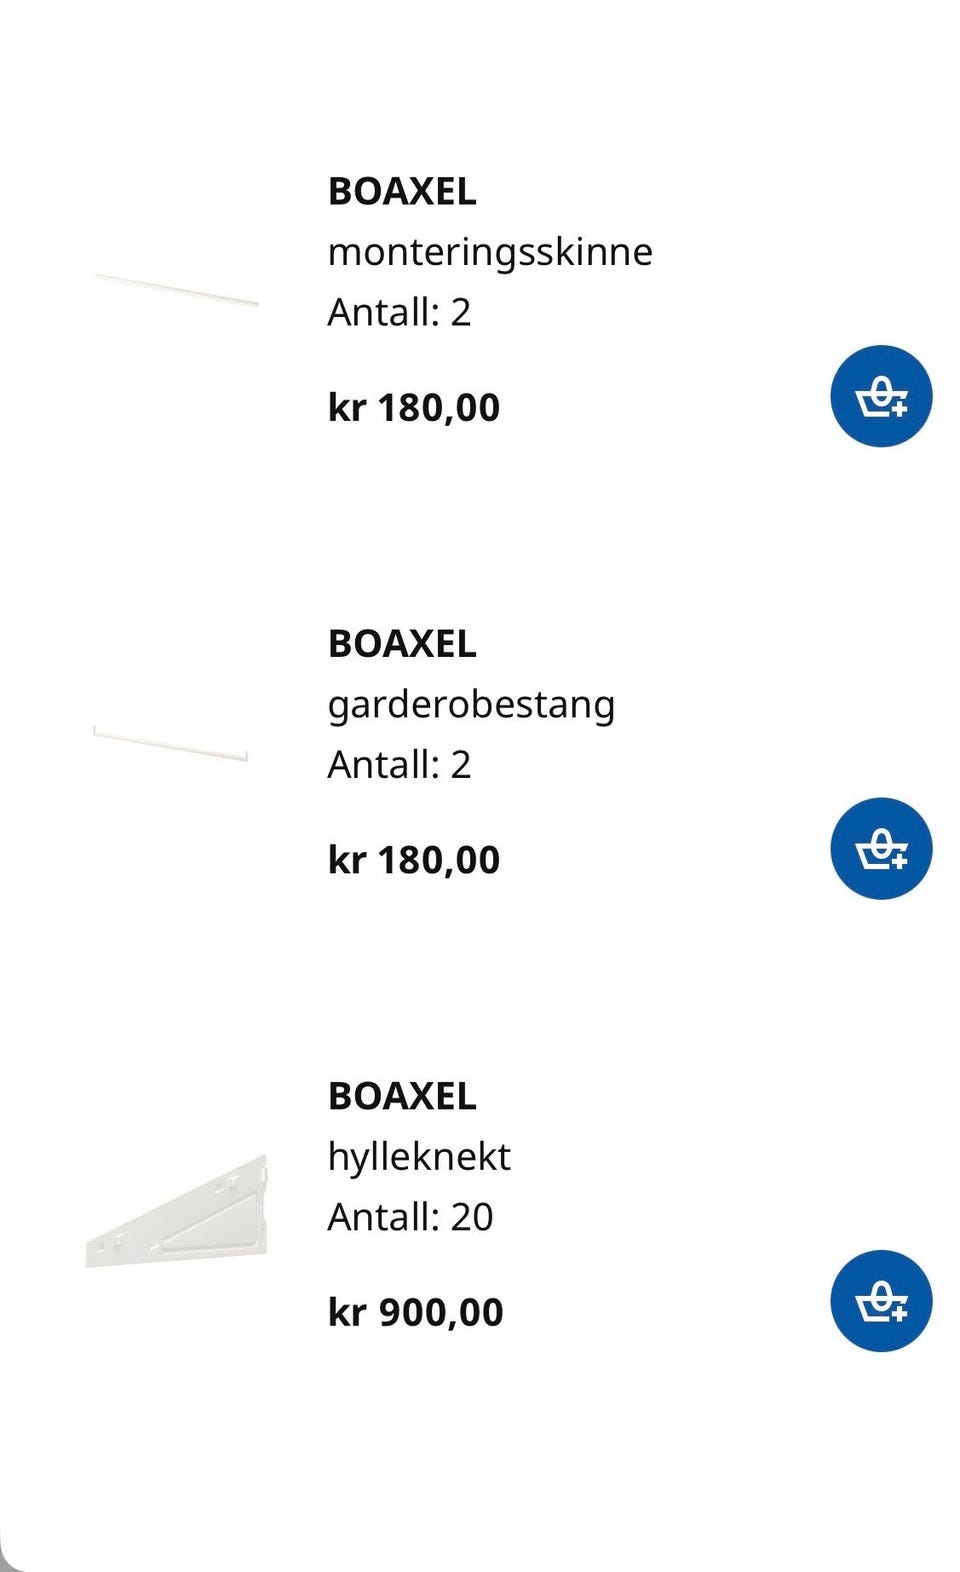
Task: Click the kr 180,00 price for garderobestang
Action: click(x=414, y=859)
